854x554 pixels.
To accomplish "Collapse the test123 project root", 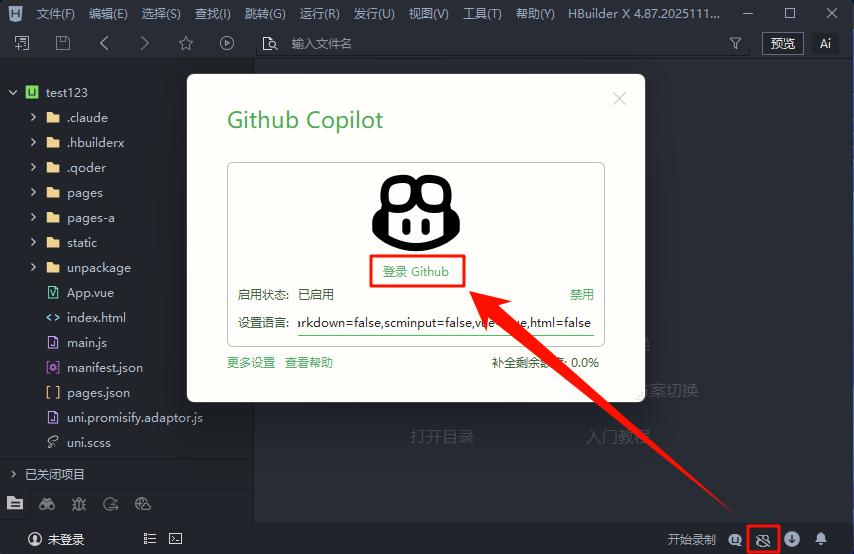I will pos(14,92).
